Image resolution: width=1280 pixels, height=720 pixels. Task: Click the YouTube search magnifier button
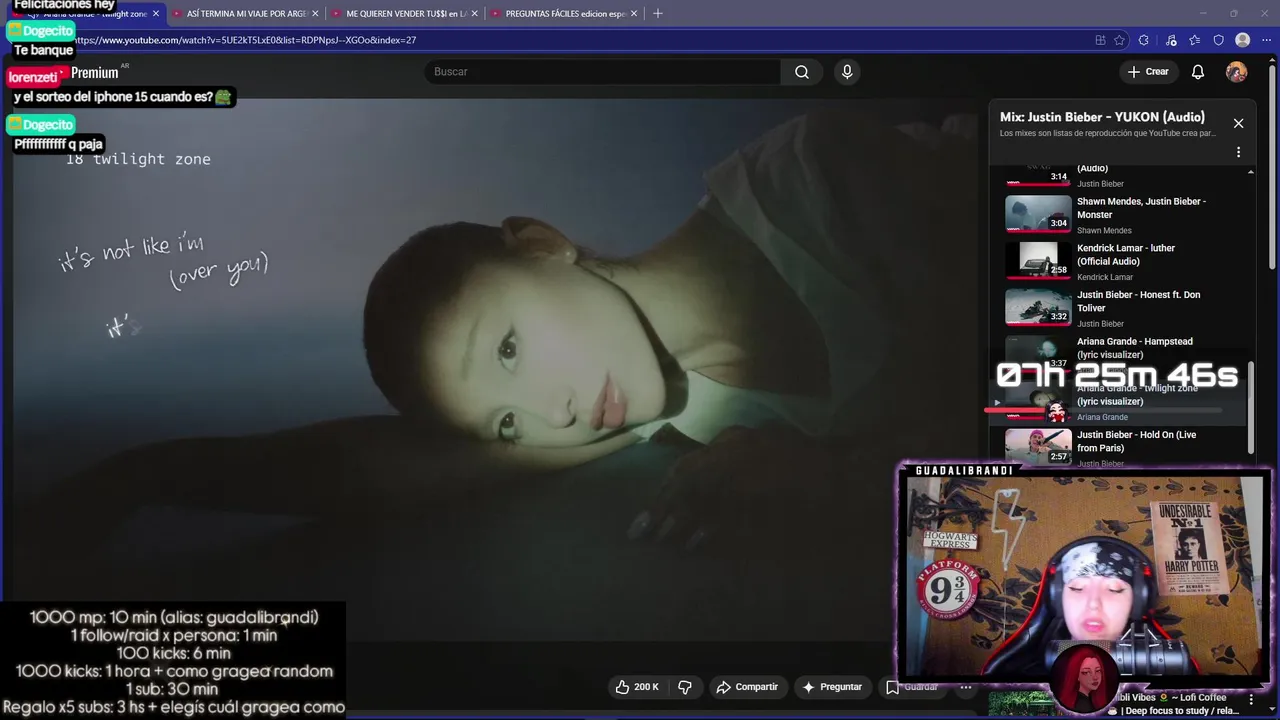(x=801, y=72)
